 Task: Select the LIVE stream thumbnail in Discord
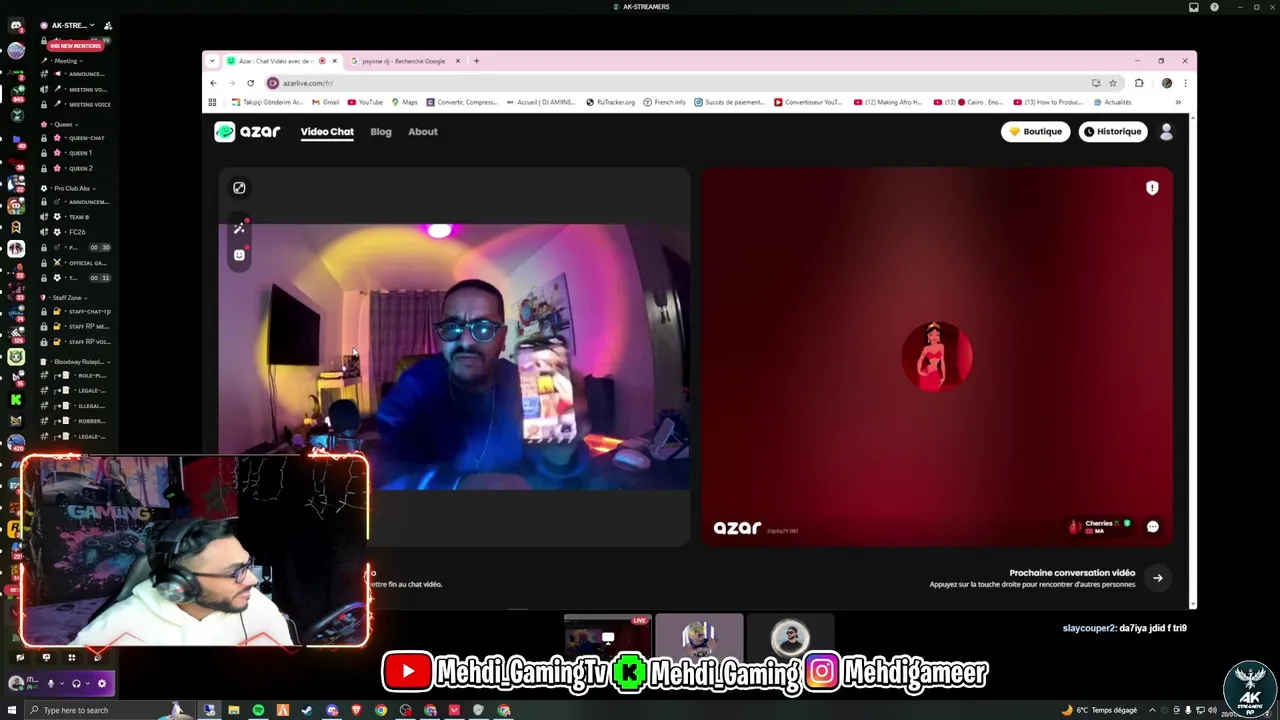pyautogui.click(x=607, y=636)
